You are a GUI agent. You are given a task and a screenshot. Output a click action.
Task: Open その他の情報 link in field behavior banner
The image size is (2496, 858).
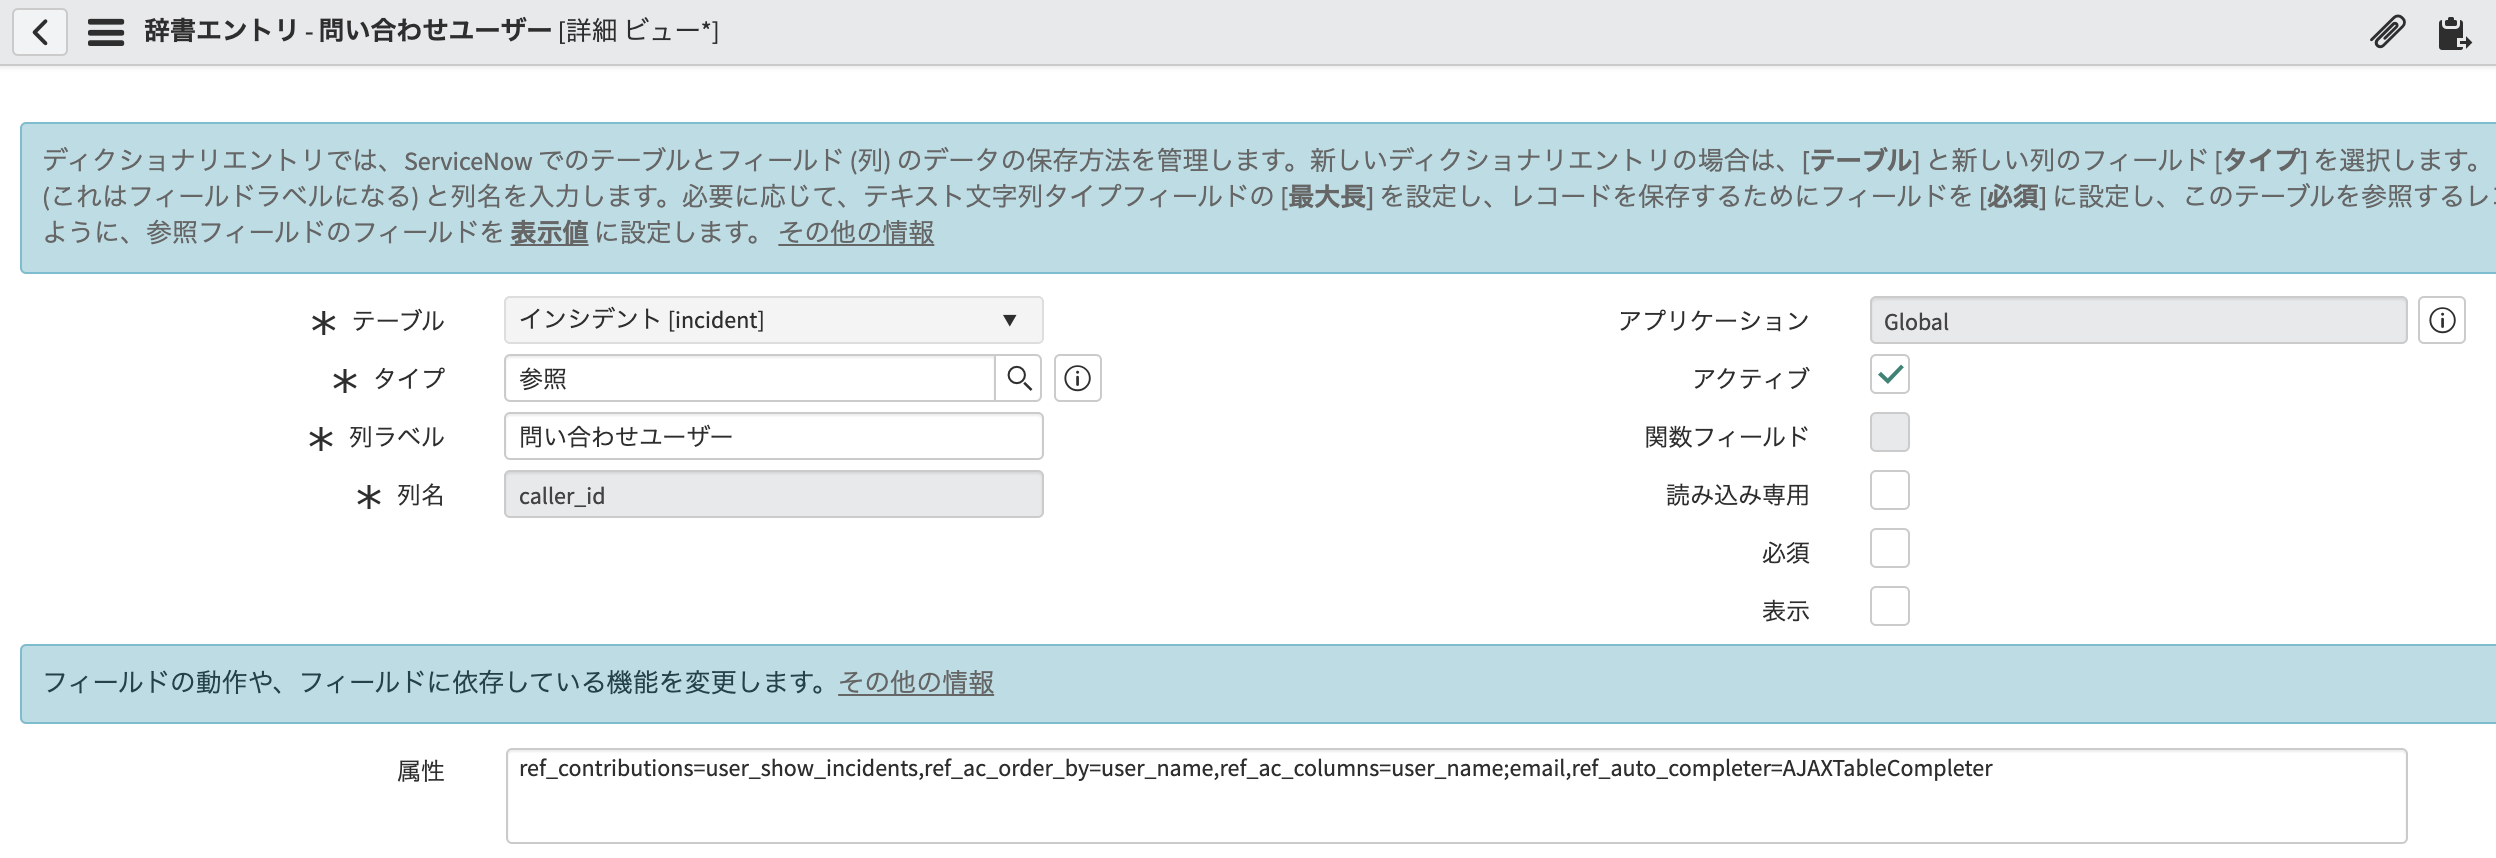coord(916,682)
